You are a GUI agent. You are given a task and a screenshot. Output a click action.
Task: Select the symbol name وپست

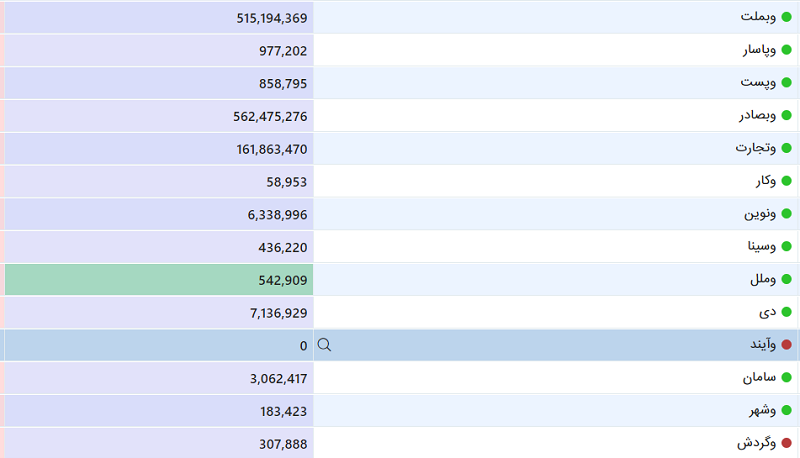[x=758, y=83]
